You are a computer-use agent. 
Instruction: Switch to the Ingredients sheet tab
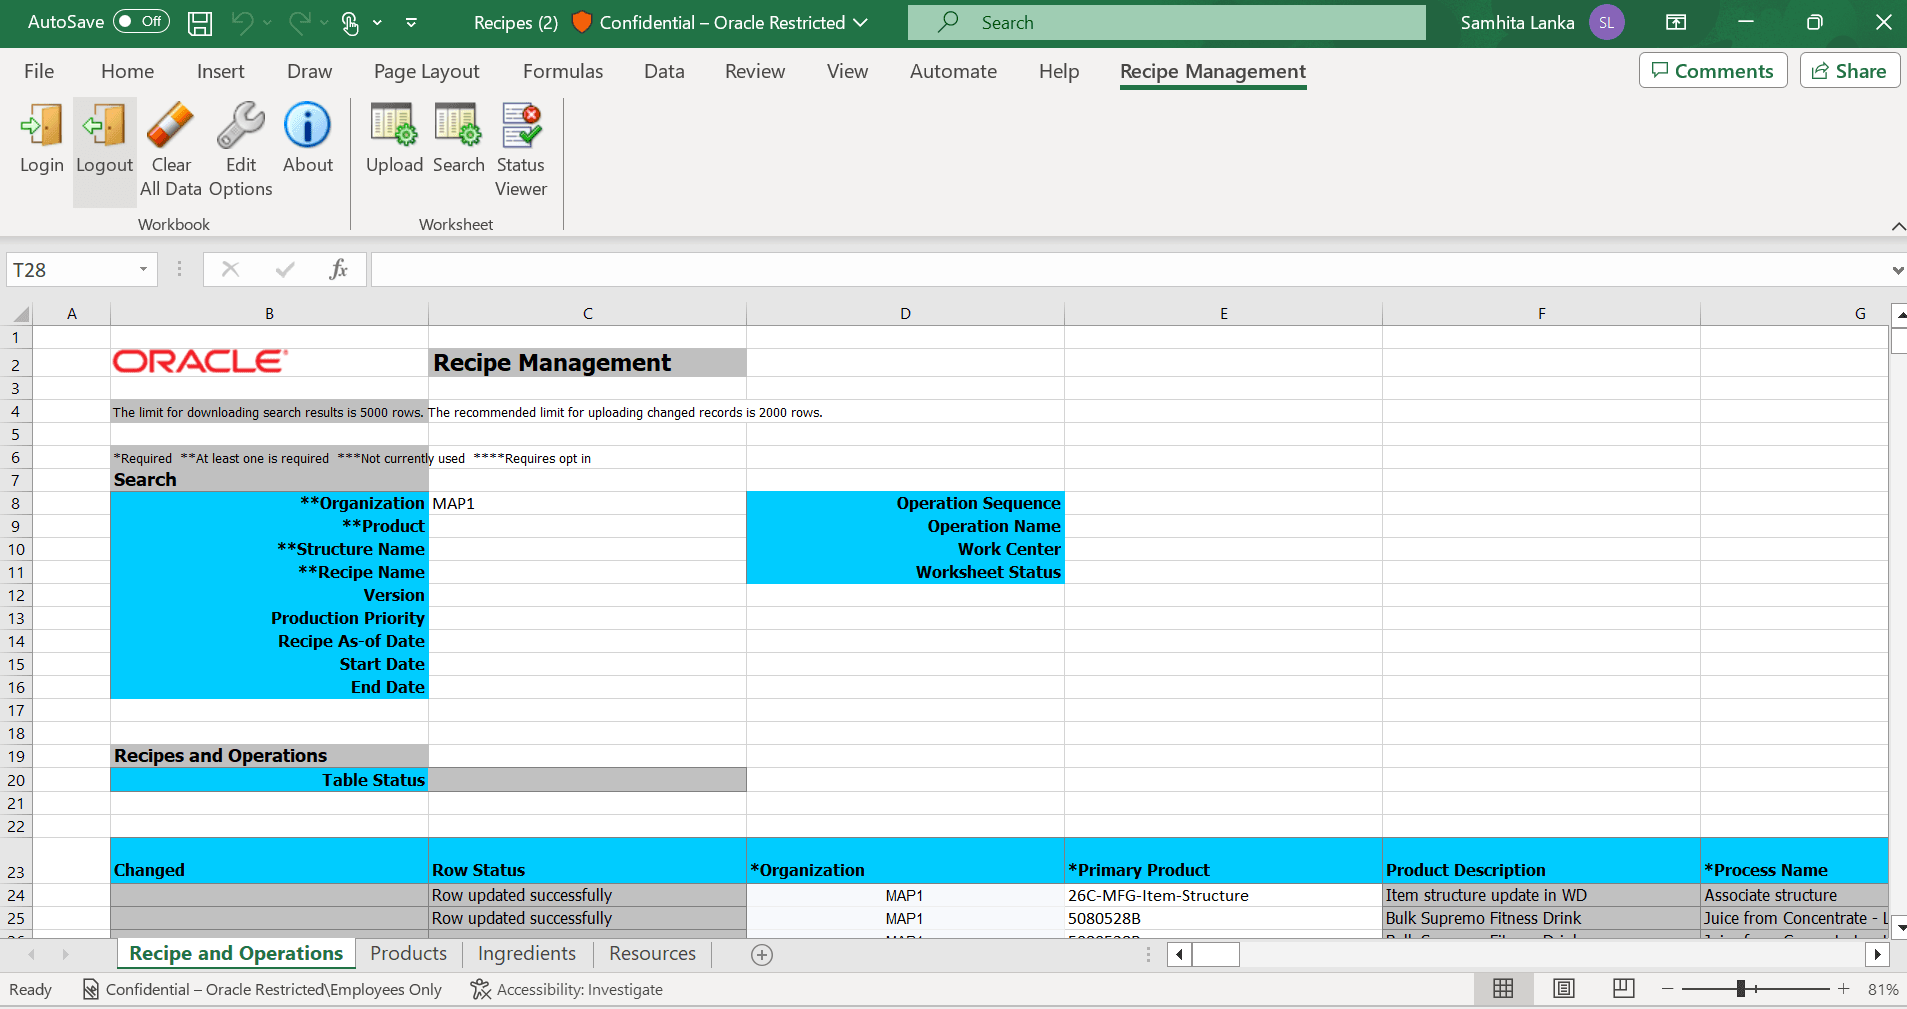pyautogui.click(x=527, y=954)
